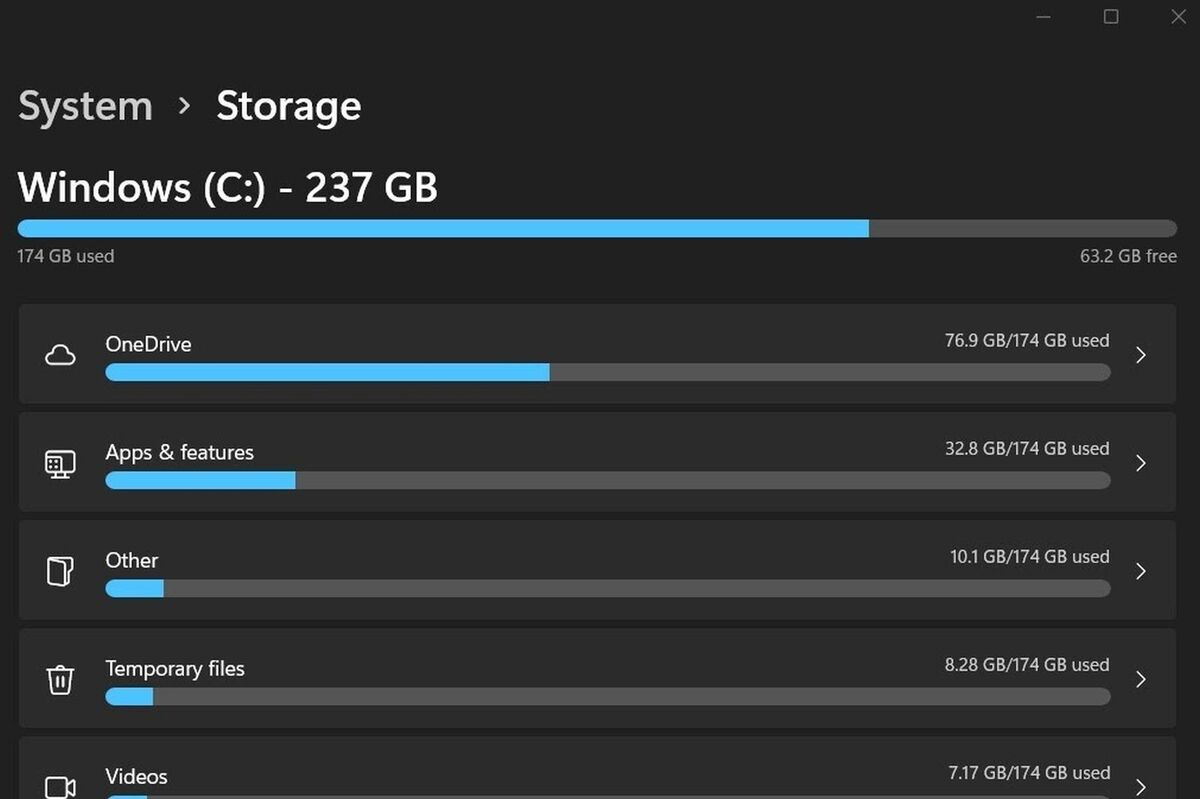Click the Storage breadcrumb title

pos(289,106)
